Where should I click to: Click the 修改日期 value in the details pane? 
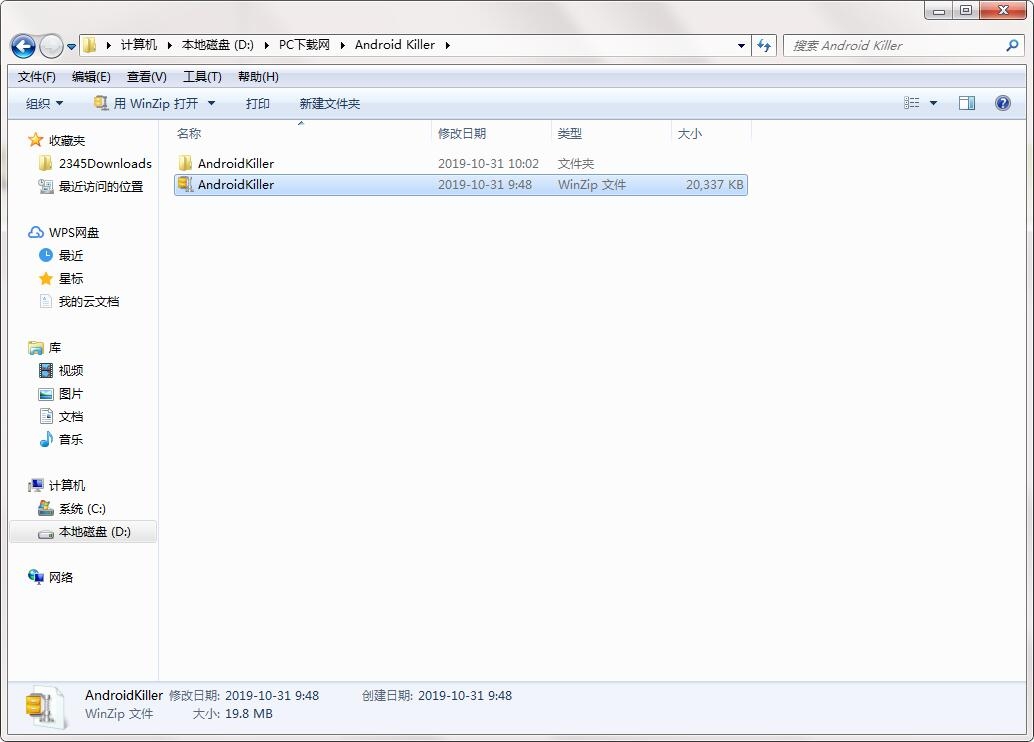(272, 696)
